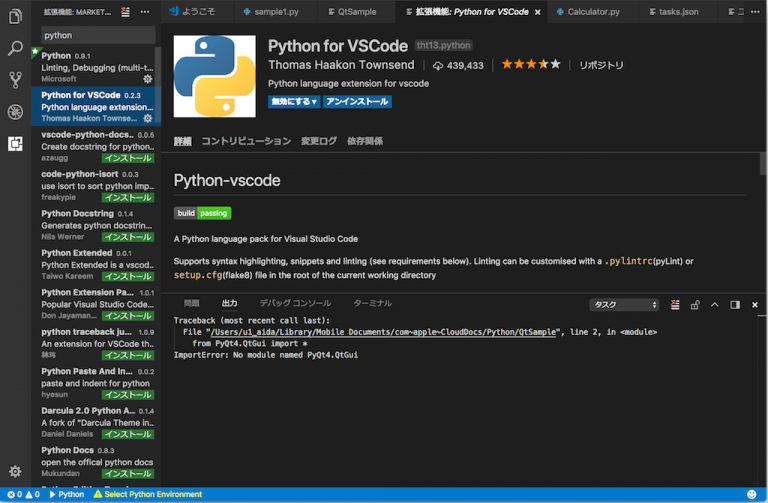
Task: Install code-python-isort extension
Action: pos(128,197)
